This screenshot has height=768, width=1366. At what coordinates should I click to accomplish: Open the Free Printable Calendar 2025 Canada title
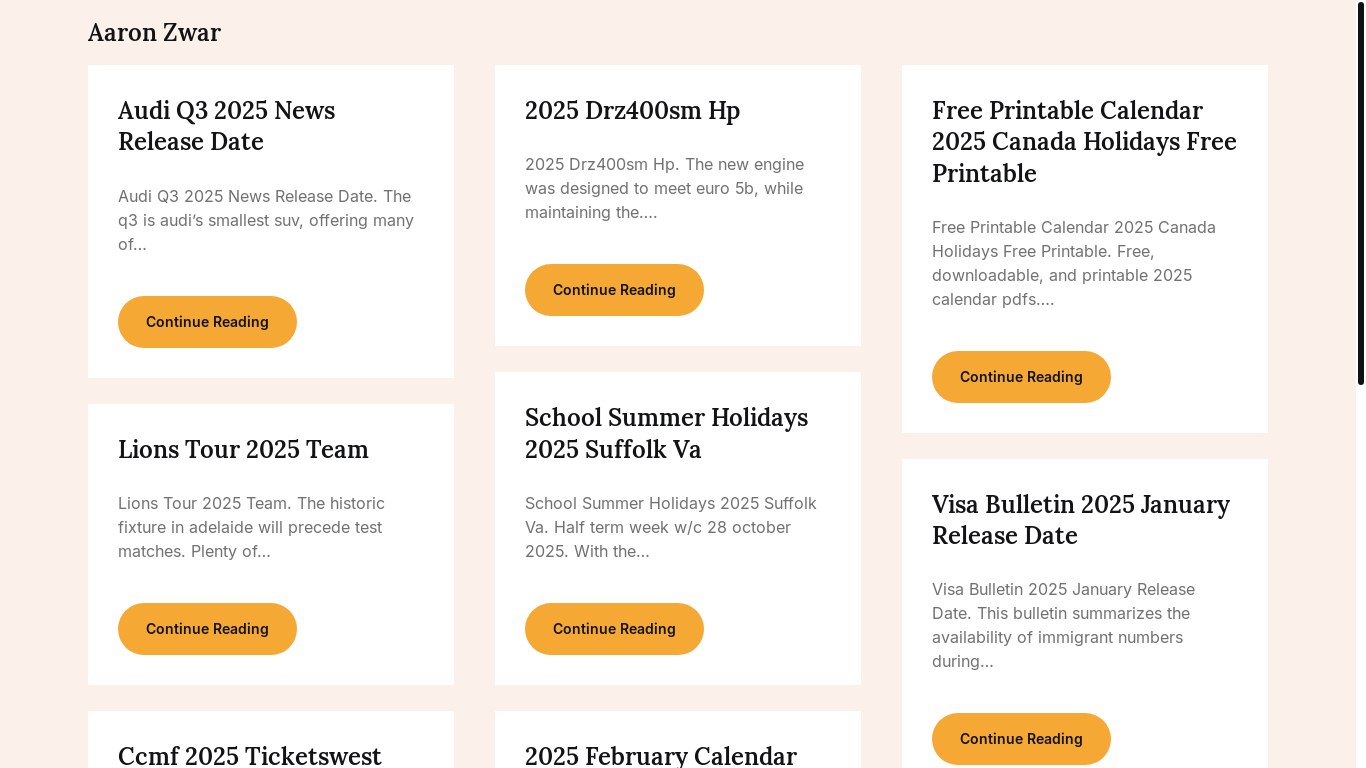(x=1084, y=142)
